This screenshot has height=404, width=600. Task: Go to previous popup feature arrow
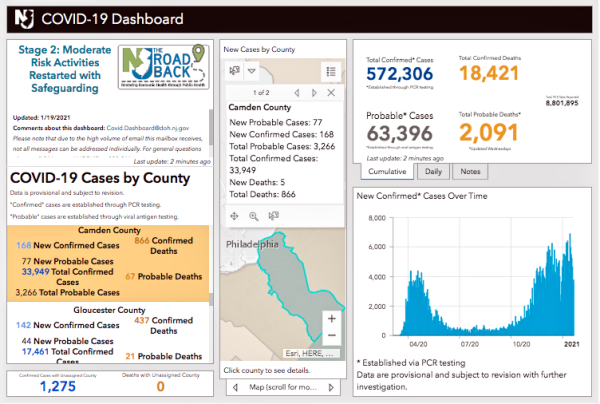tap(299, 93)
